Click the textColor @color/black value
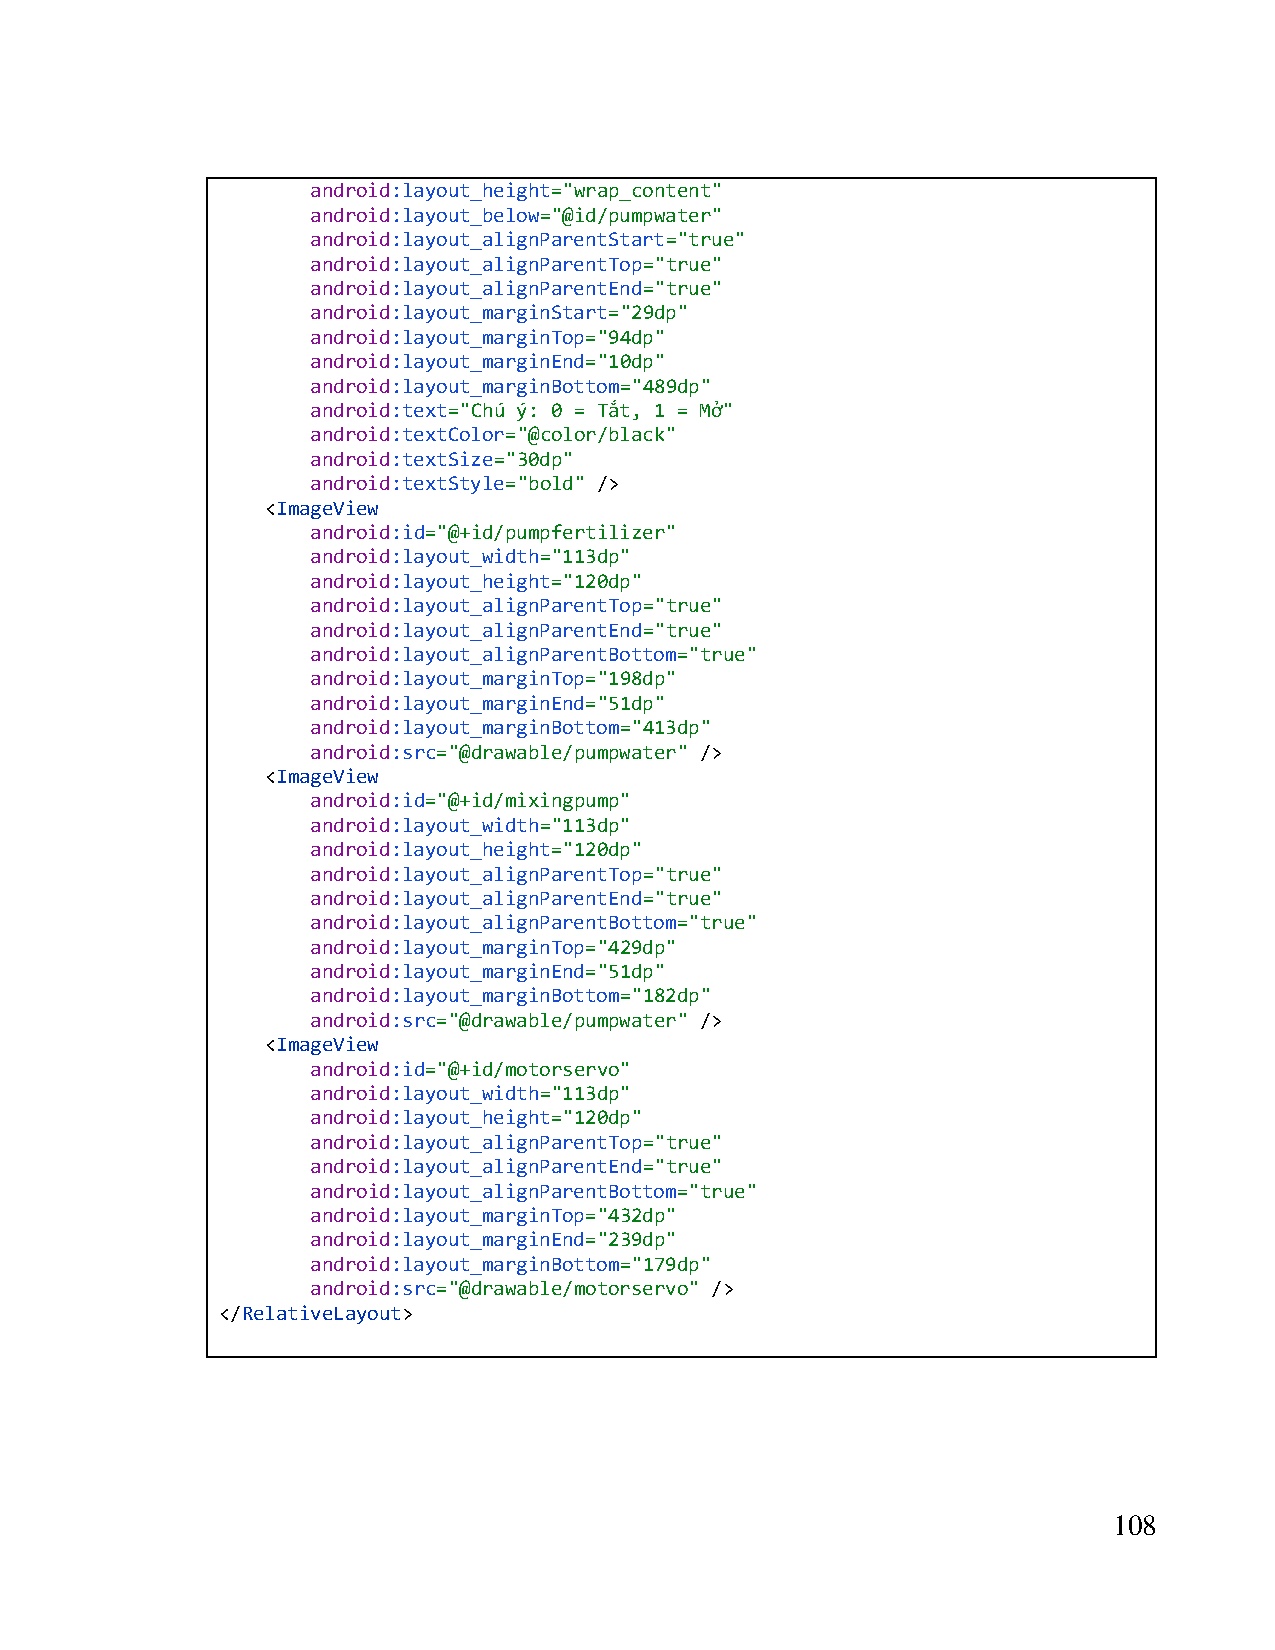This screenshot has height=1650, width=1275. click(x=596, y=435)
